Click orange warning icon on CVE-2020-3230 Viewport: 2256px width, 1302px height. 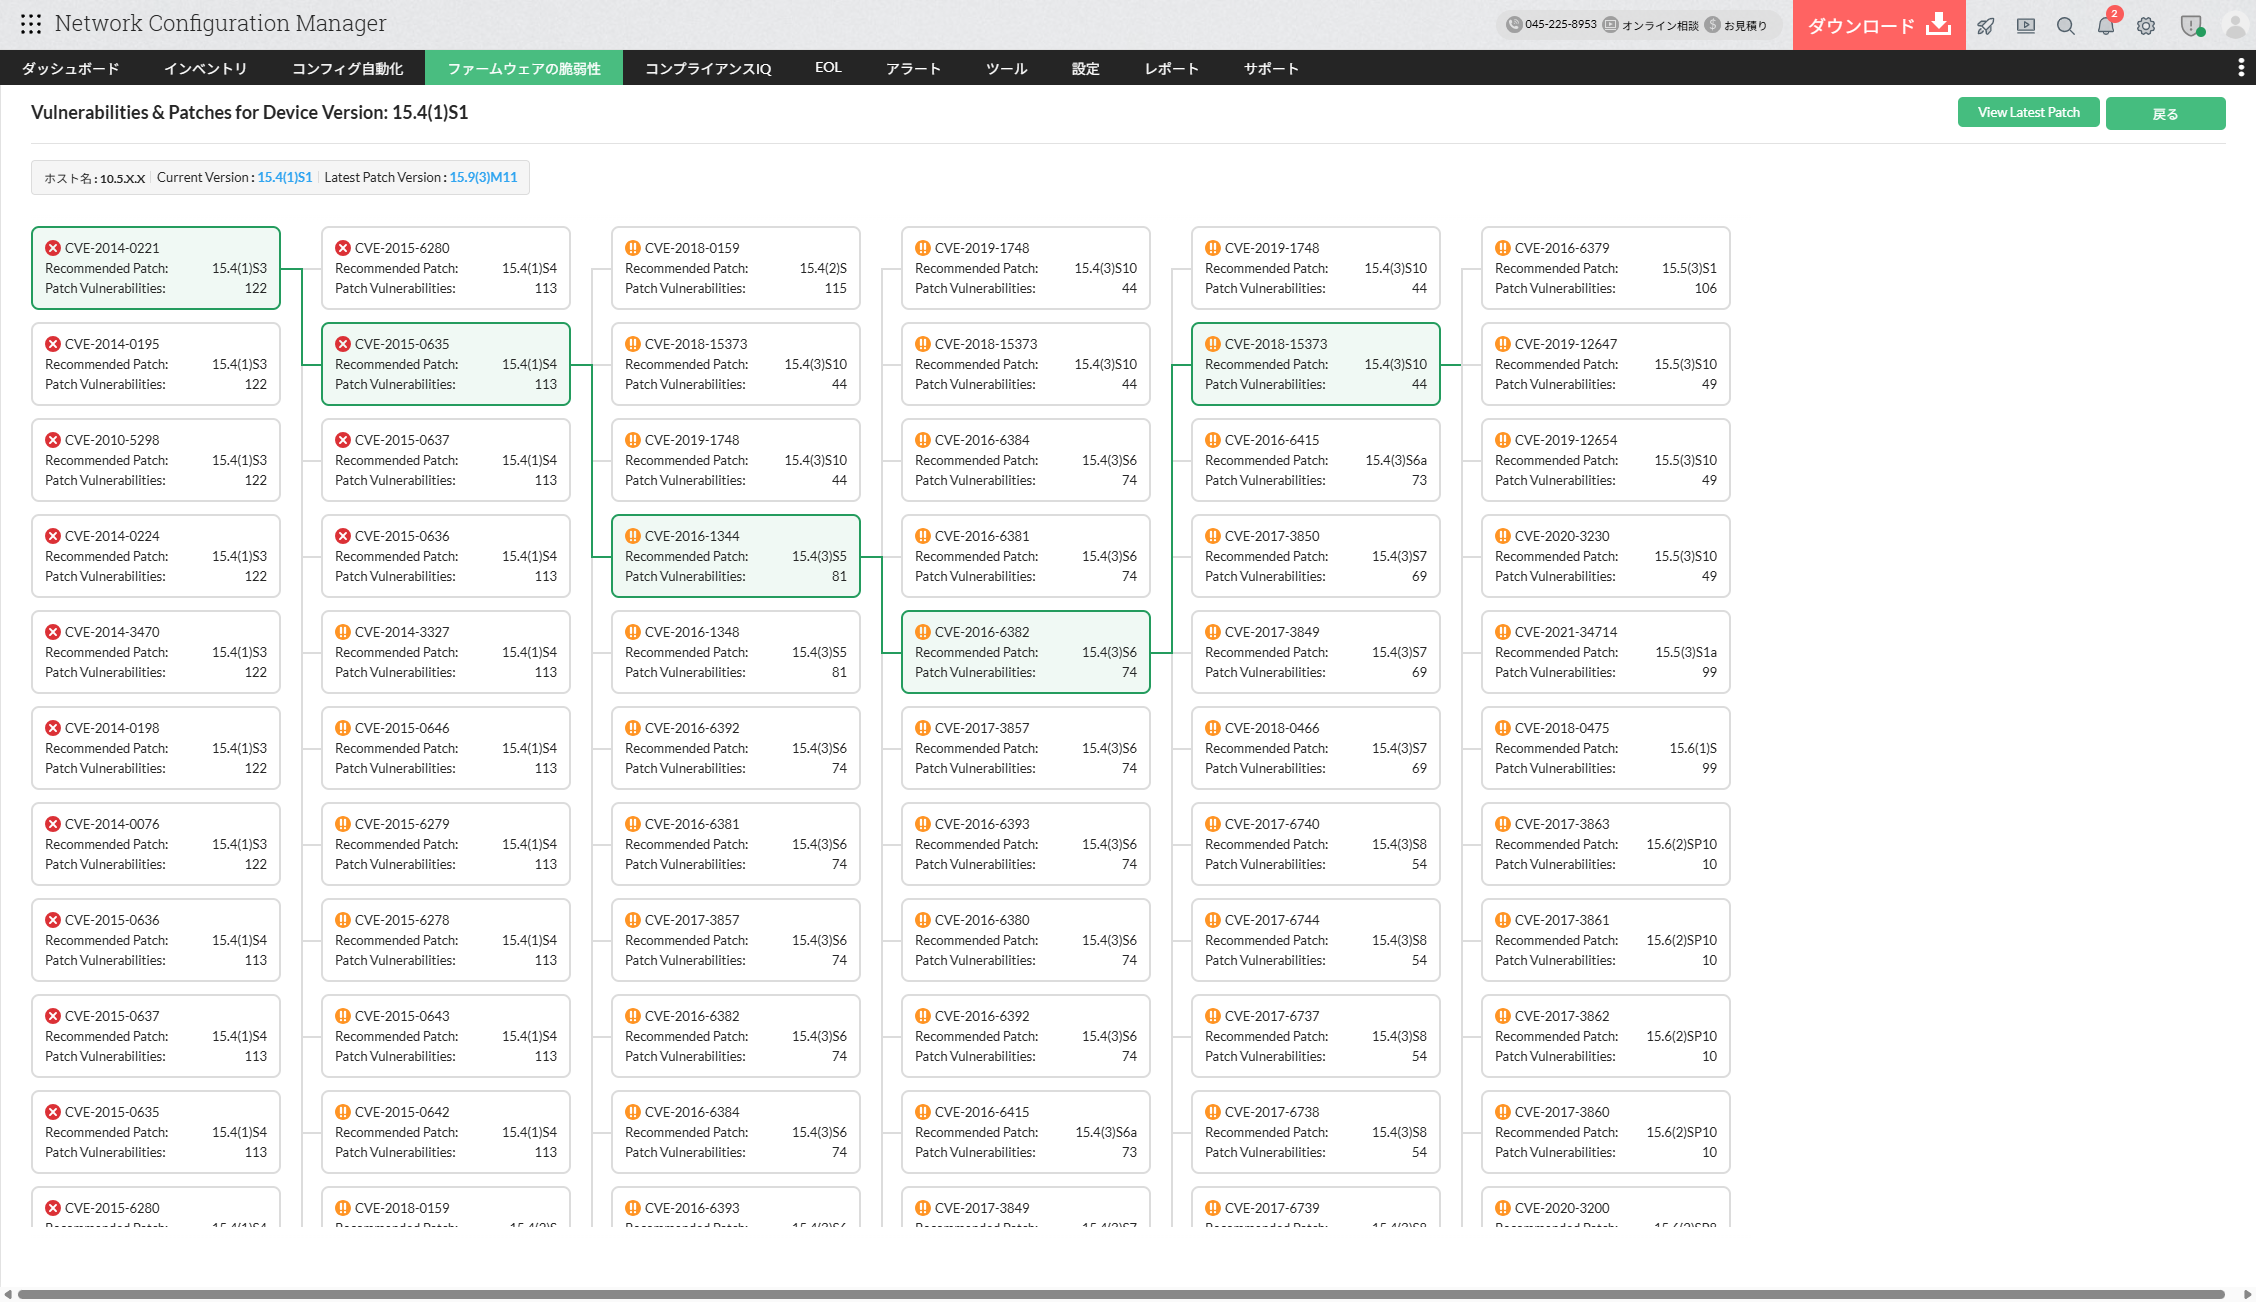coord(1503,536)
